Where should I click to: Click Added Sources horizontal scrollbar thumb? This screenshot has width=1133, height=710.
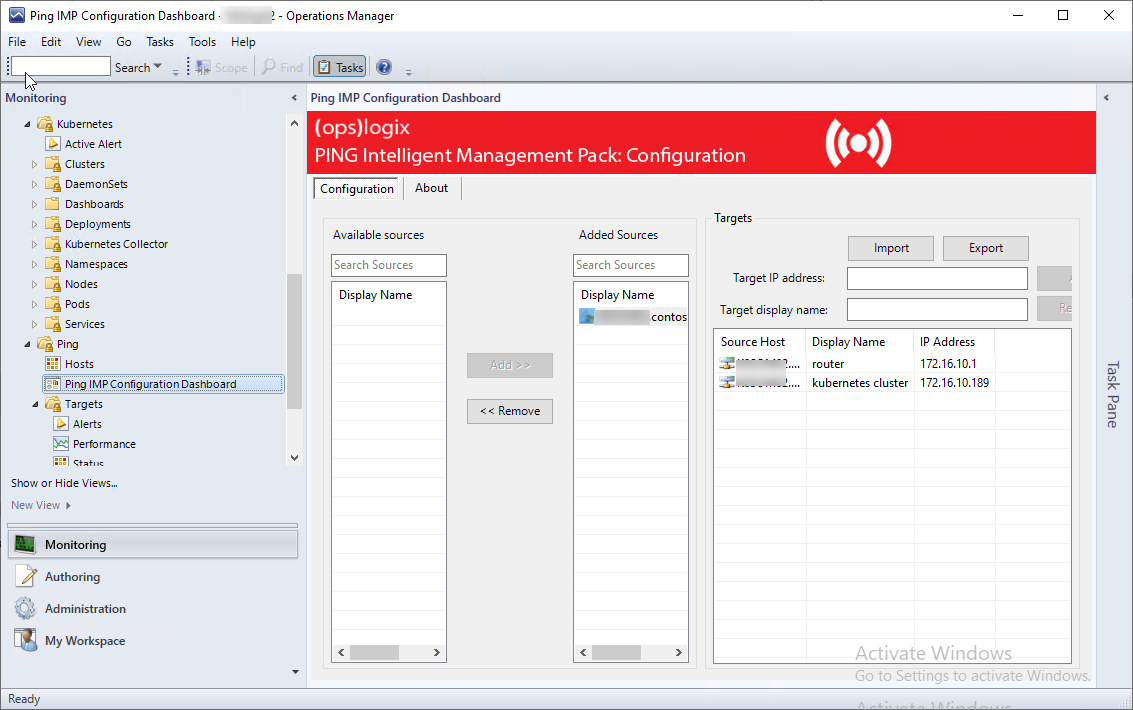coord(616,652)
